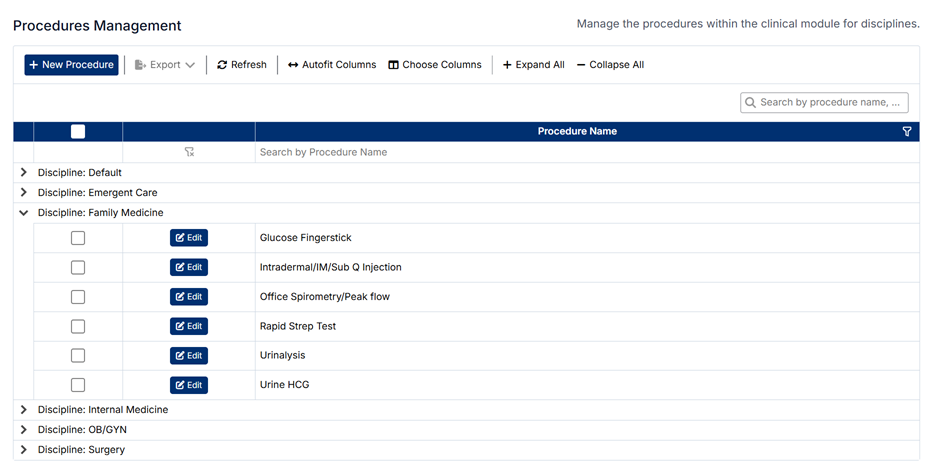Edit the Office Spirometry/Peak flow procedure

189,297
